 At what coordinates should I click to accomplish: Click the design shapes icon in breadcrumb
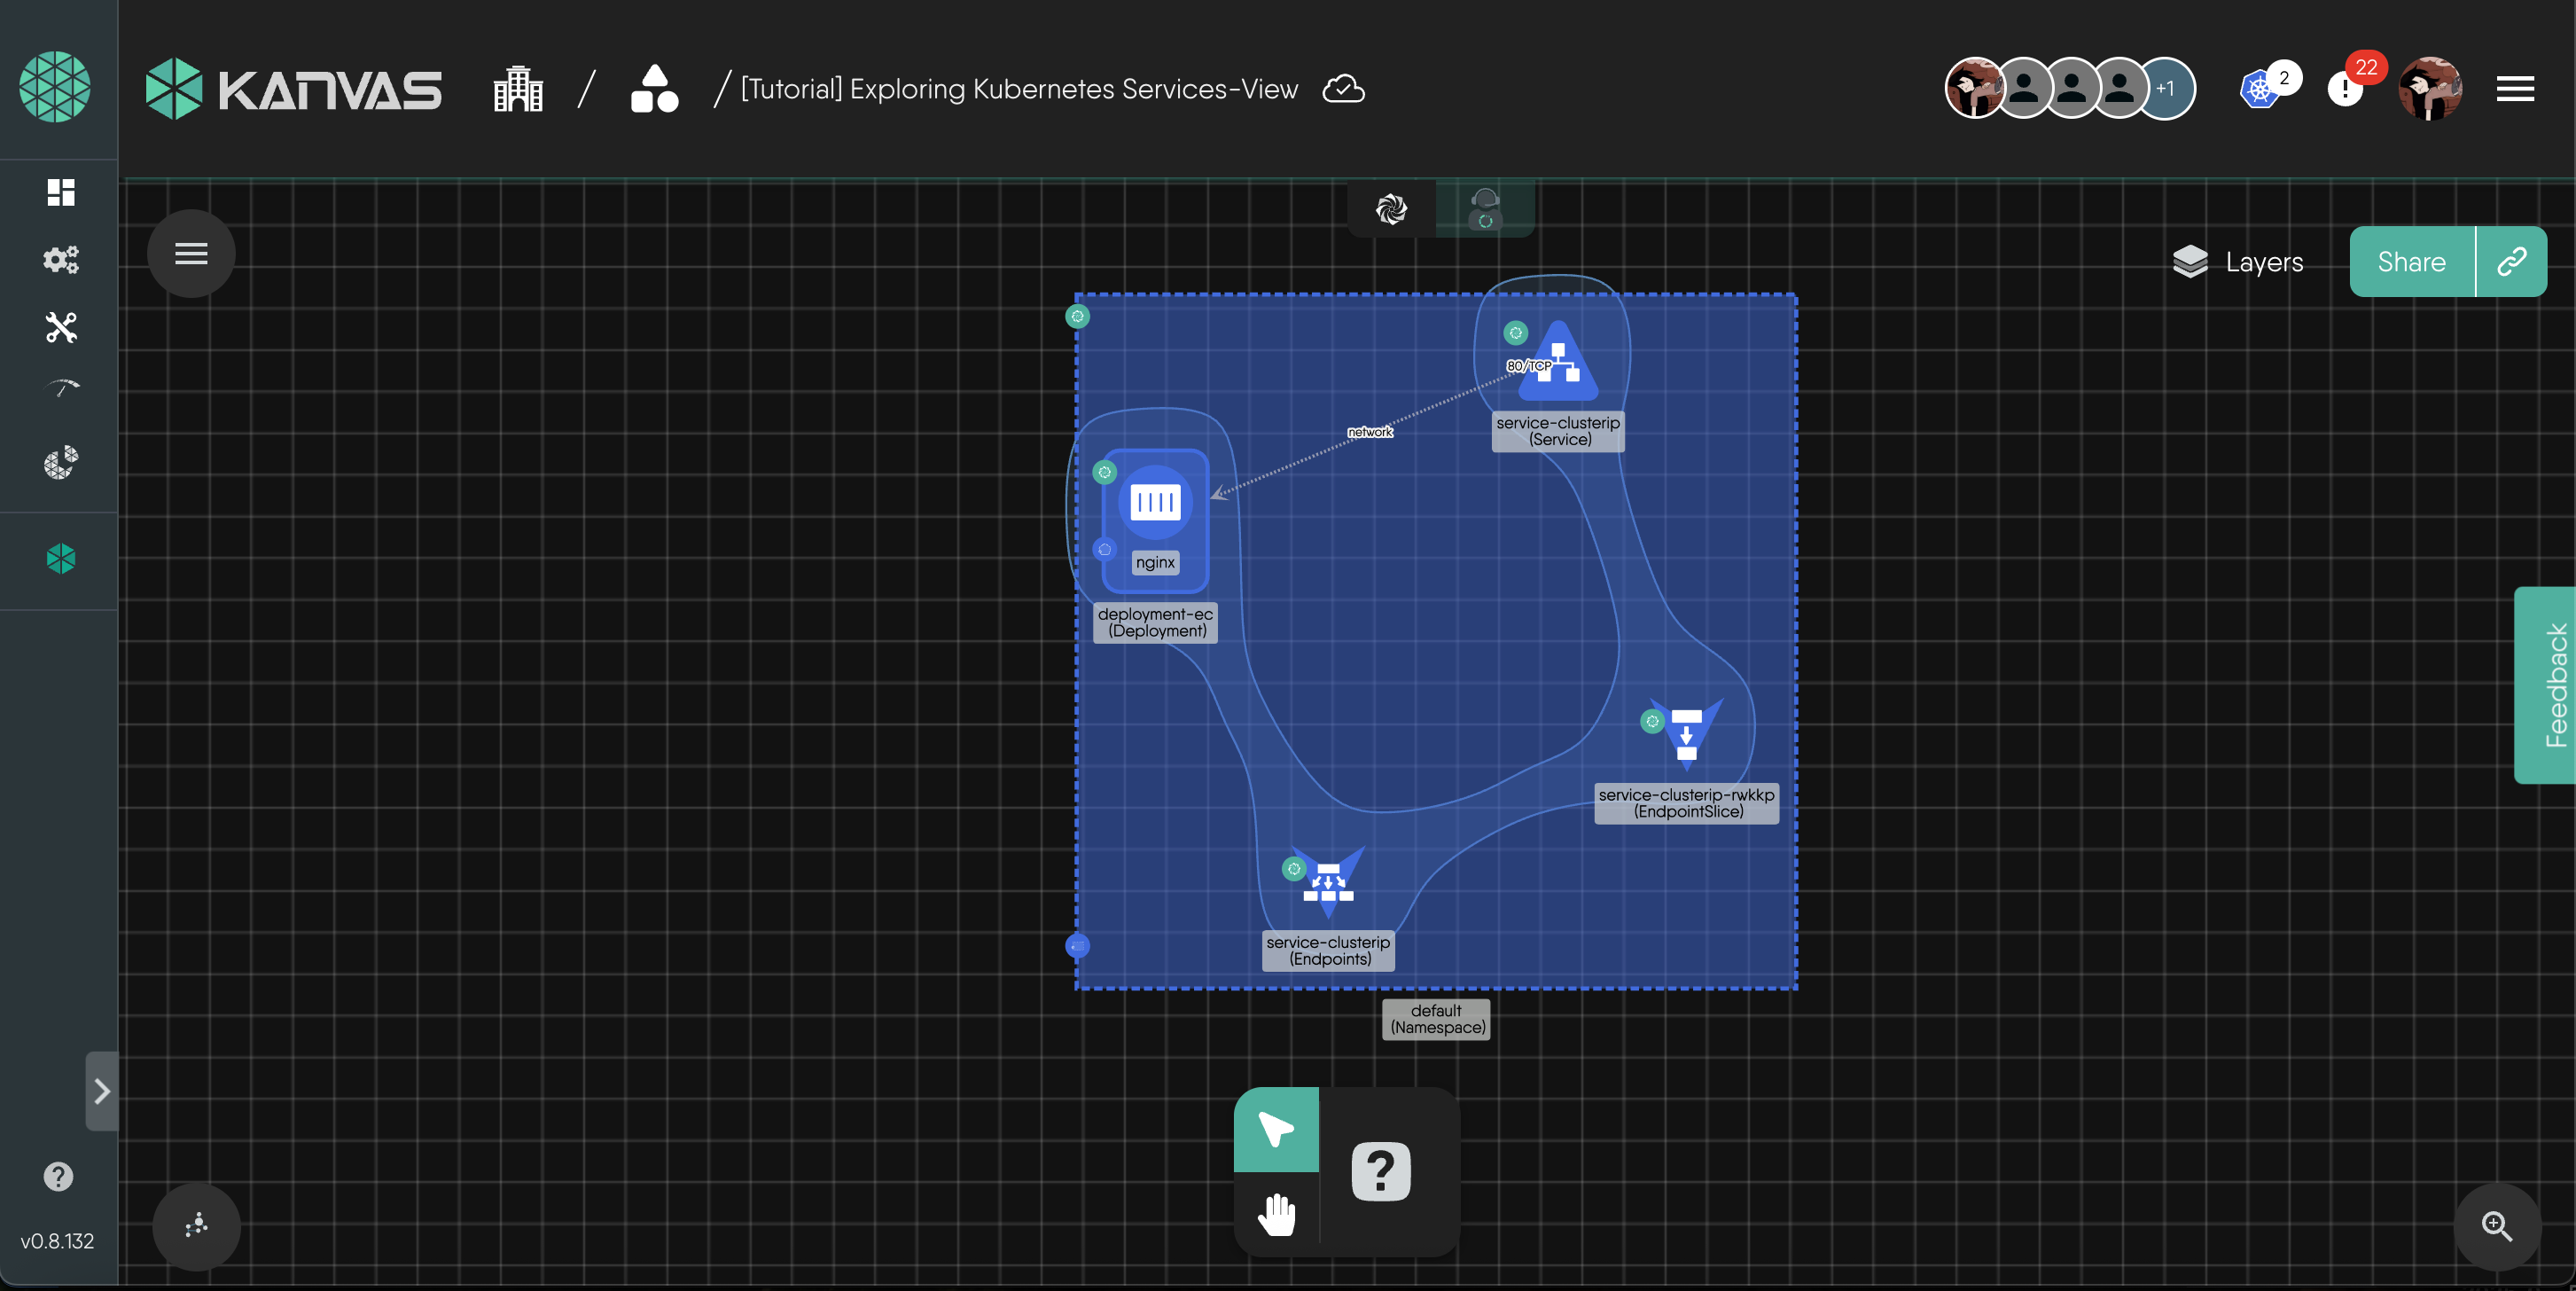(654, 89)
